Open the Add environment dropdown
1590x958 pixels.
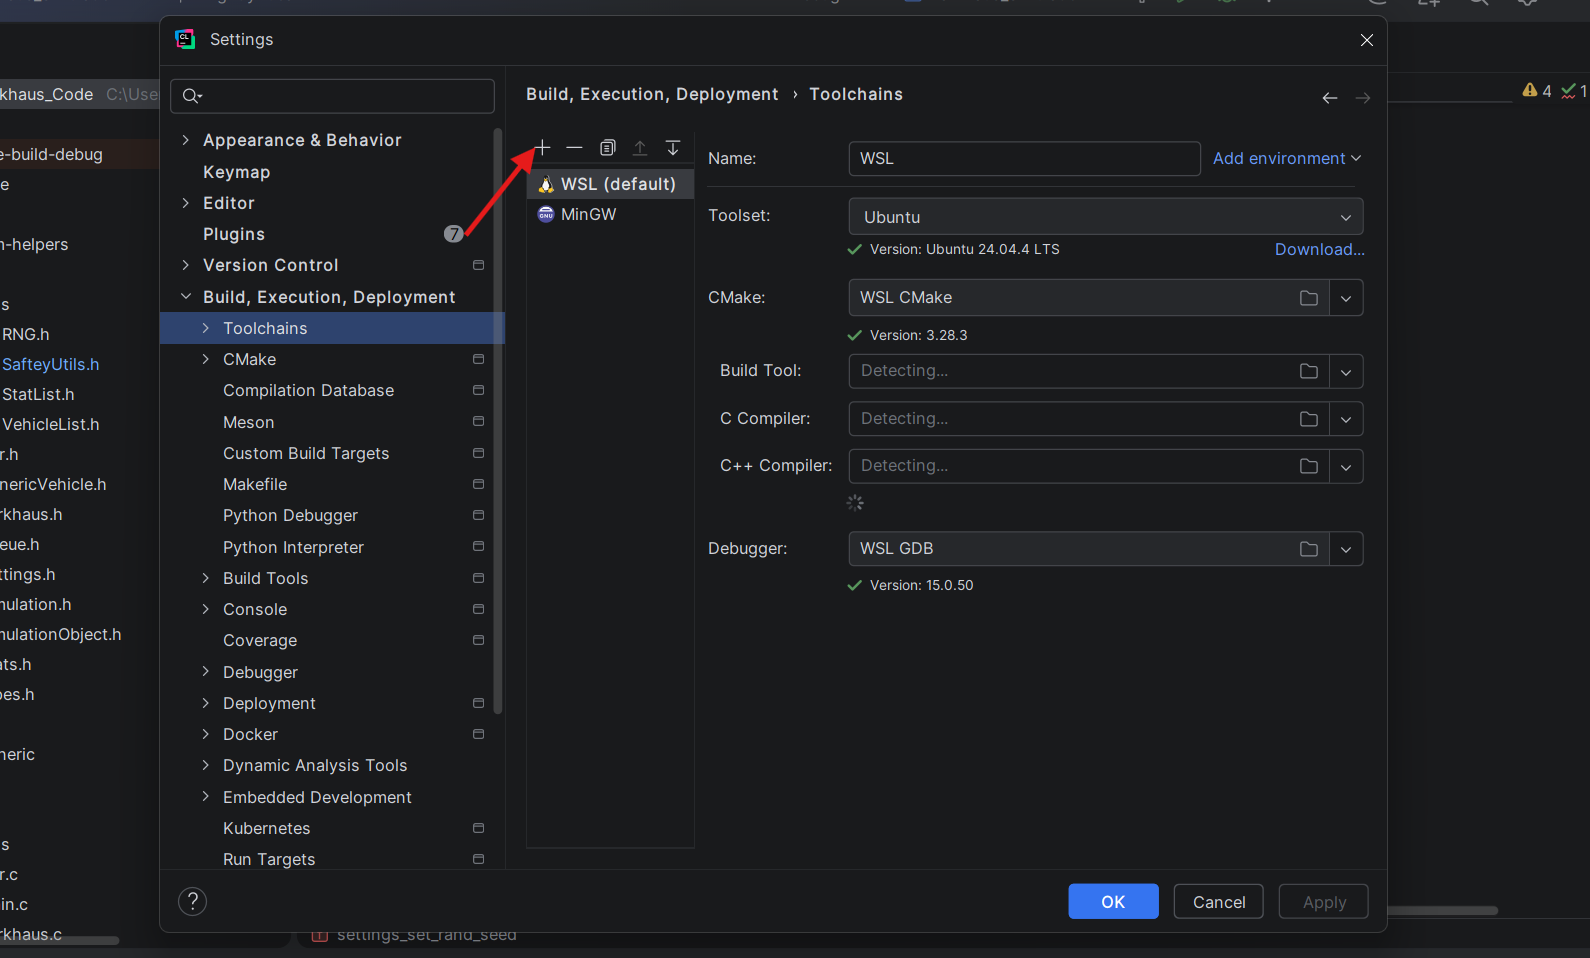pos(1287,158)
